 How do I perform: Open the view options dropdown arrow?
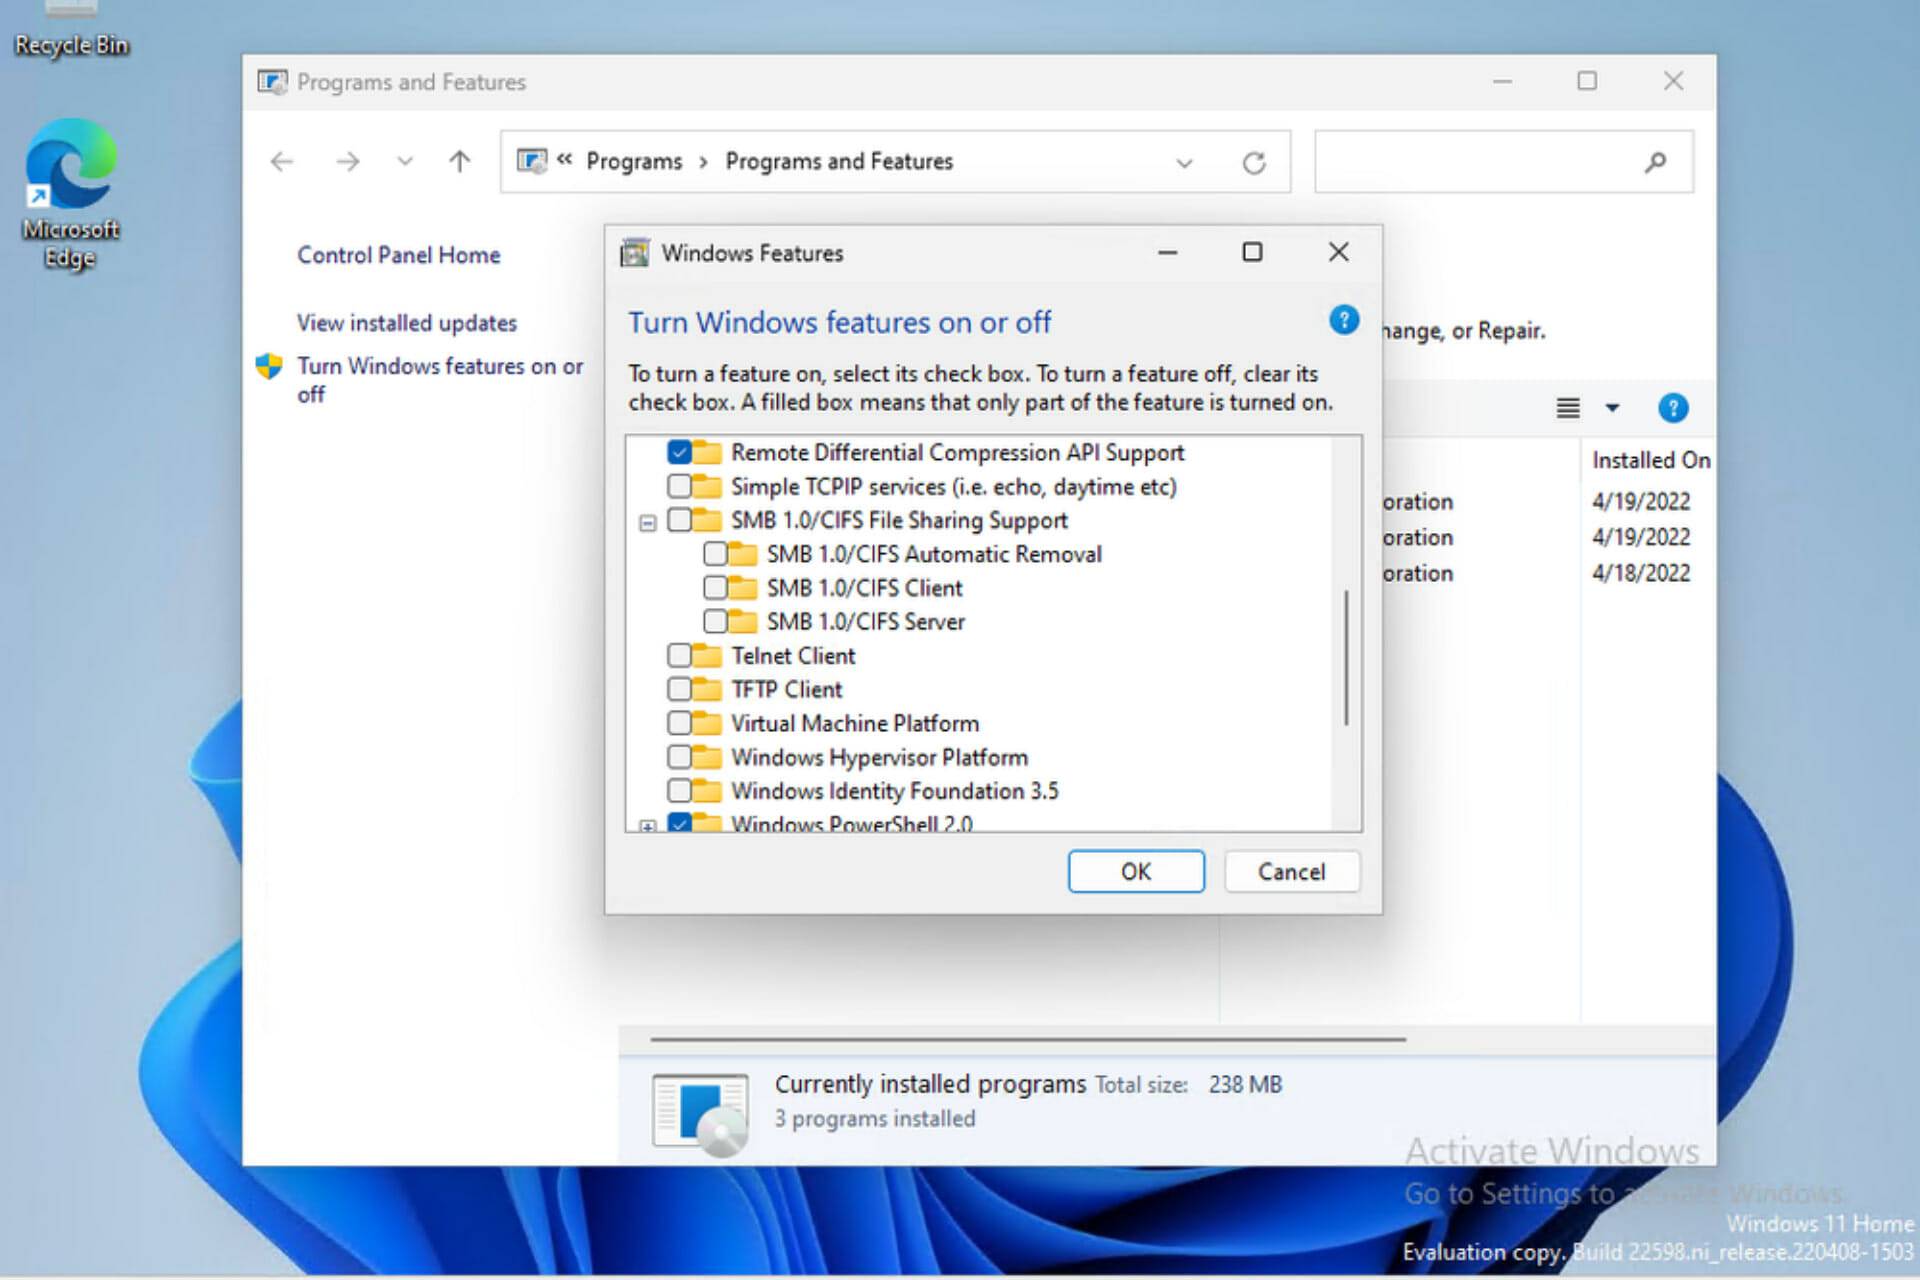(1612, 408)
